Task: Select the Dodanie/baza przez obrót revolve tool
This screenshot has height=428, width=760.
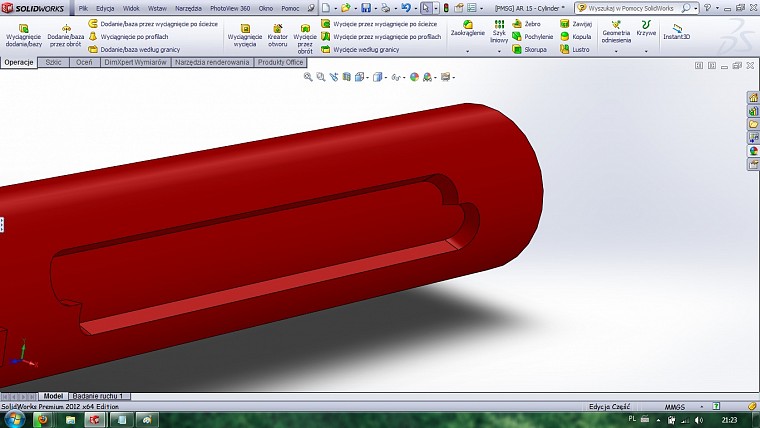Action: [66, 35]
